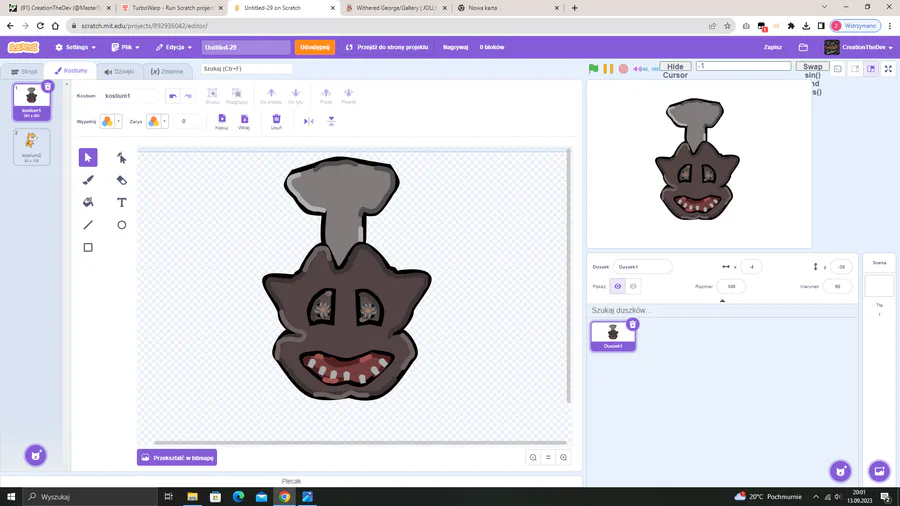Toggle the stage-hidden layout button
Image resolution: width=900 pixels, height=506 pixels.
coord(838,69)
